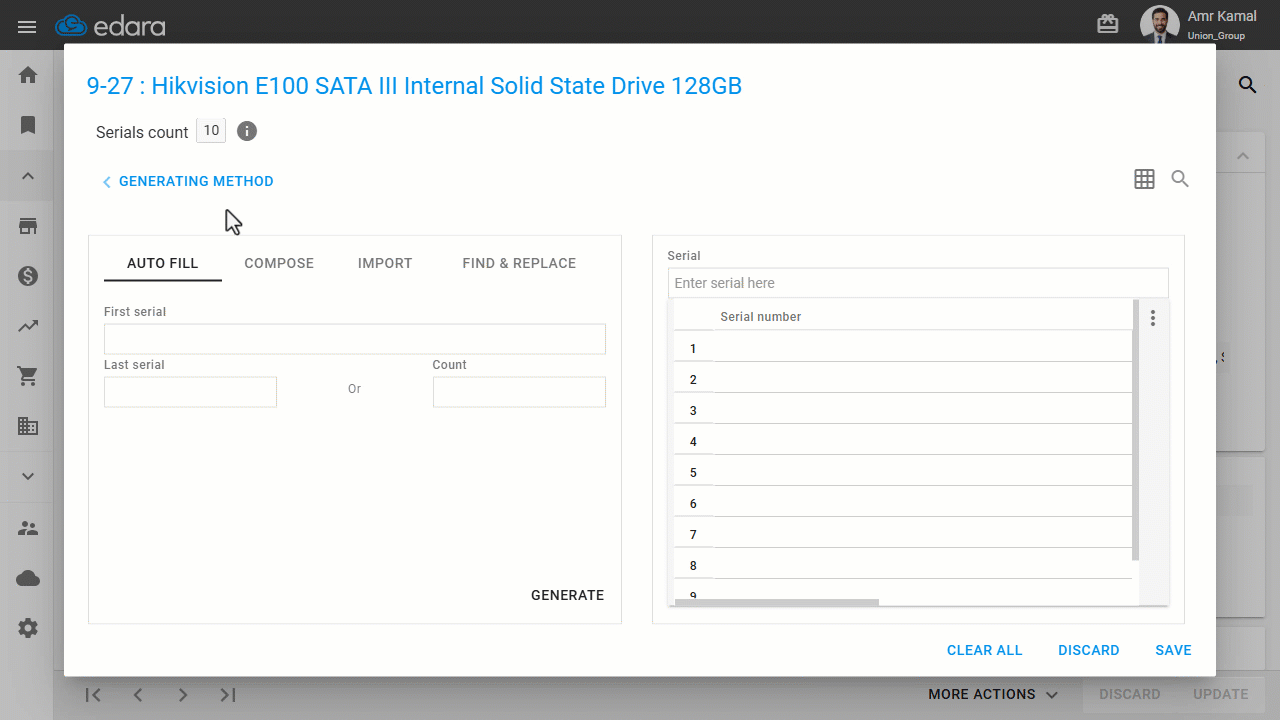Select the Auto Fill tab
The width and height of the screenshot is (1280, 720).
163,263
